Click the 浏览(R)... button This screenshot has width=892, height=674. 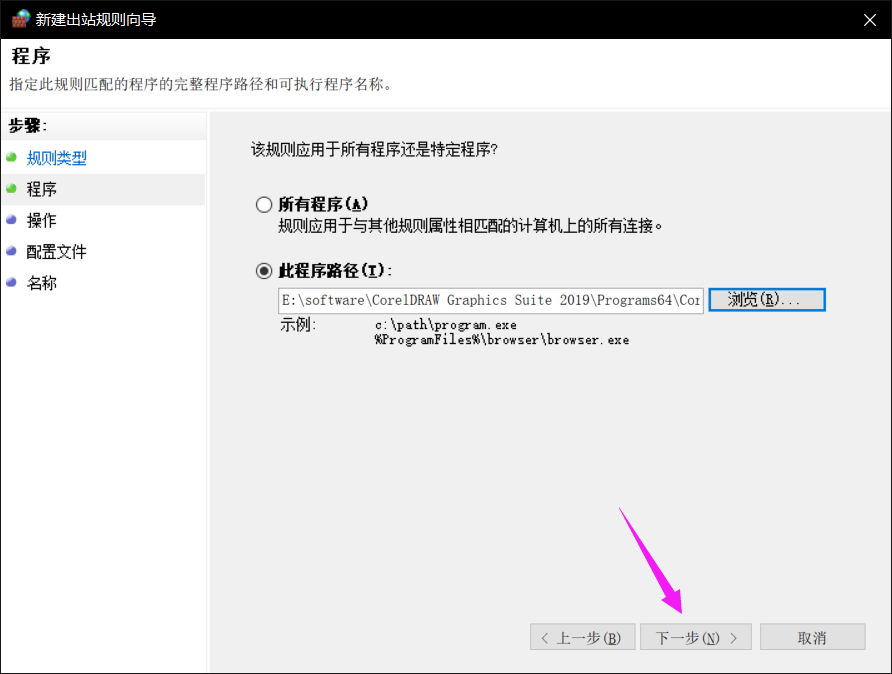point(766,300)
